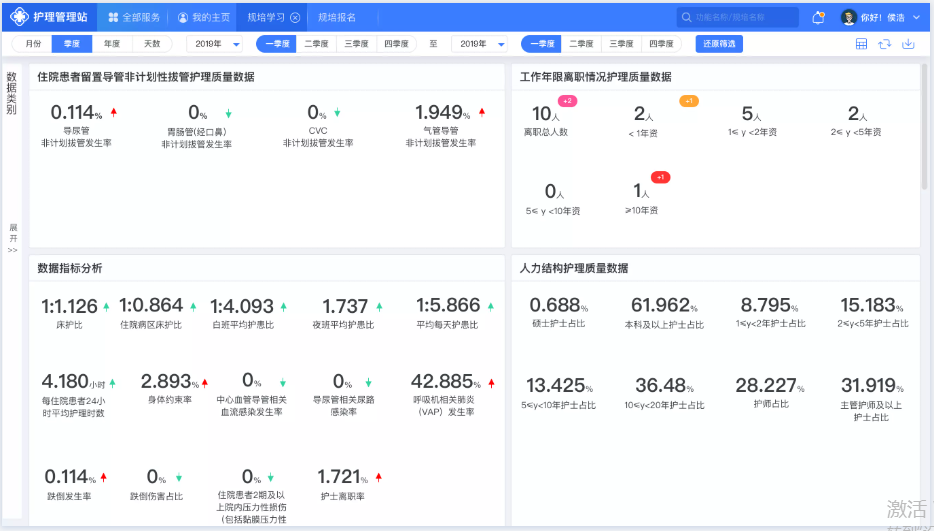Open the 全部服务 menu
The width and height of the screenshot is (934, 531).
(x=134, y=17)
